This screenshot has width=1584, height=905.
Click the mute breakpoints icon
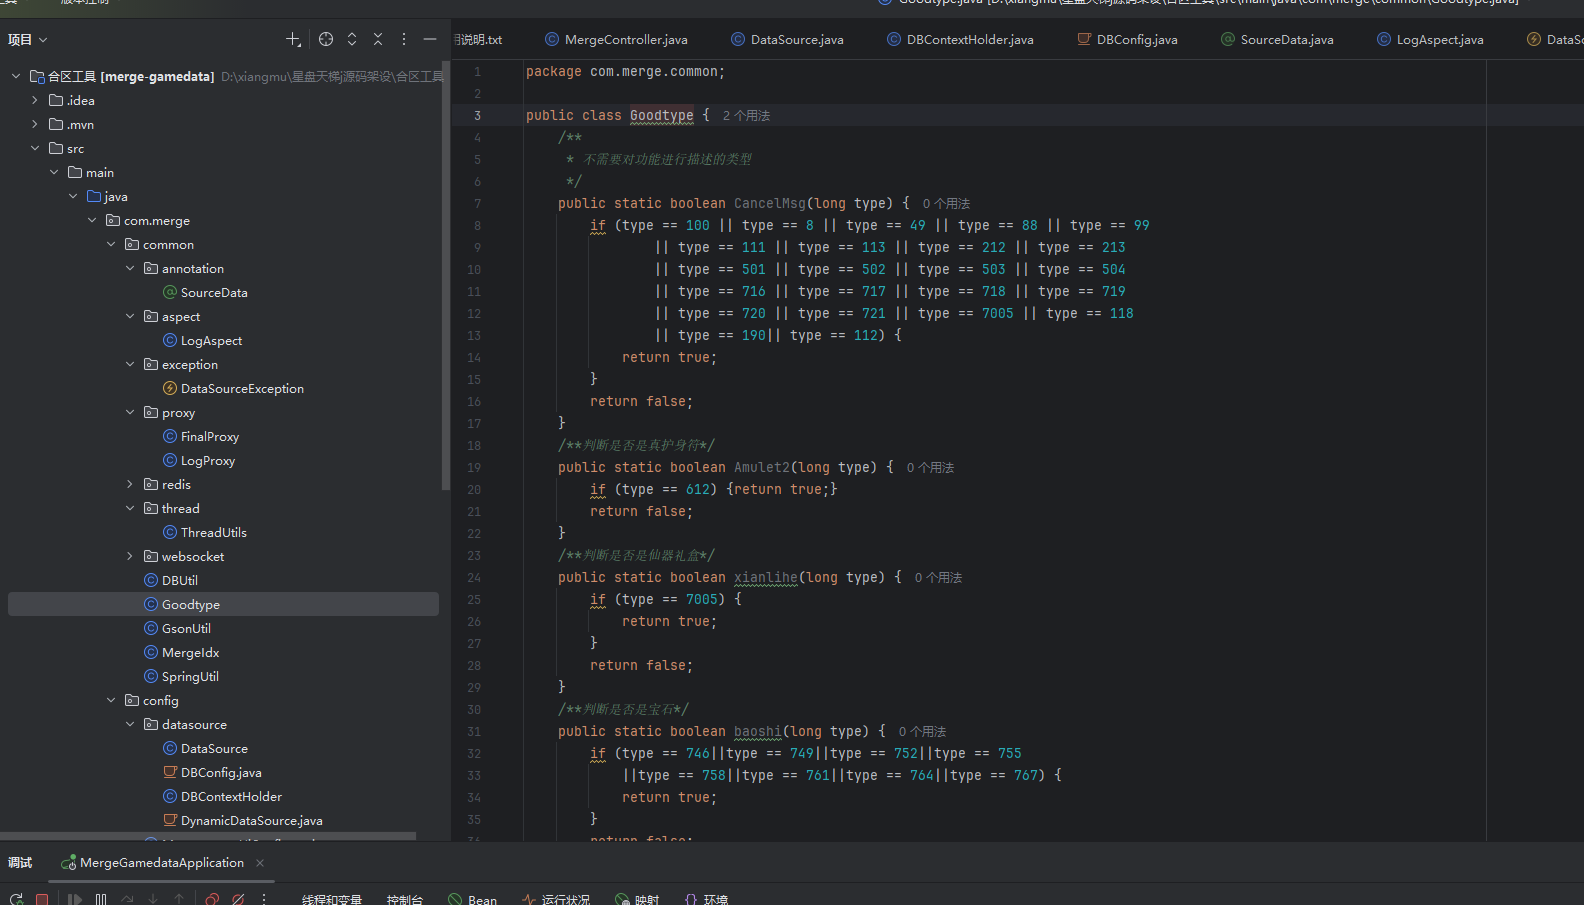(238, 899)
